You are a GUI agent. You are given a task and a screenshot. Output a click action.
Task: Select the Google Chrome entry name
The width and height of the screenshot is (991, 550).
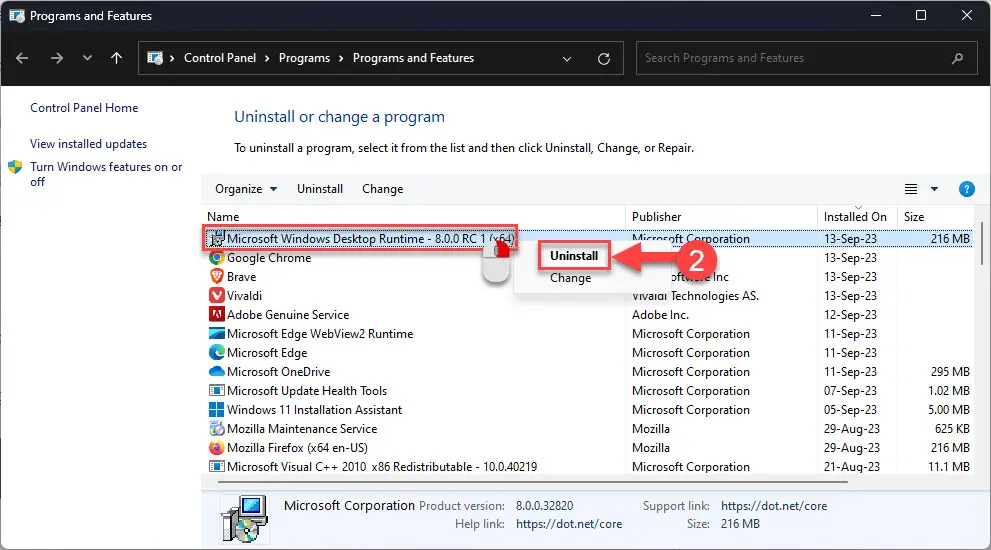[x=269, y=258]
